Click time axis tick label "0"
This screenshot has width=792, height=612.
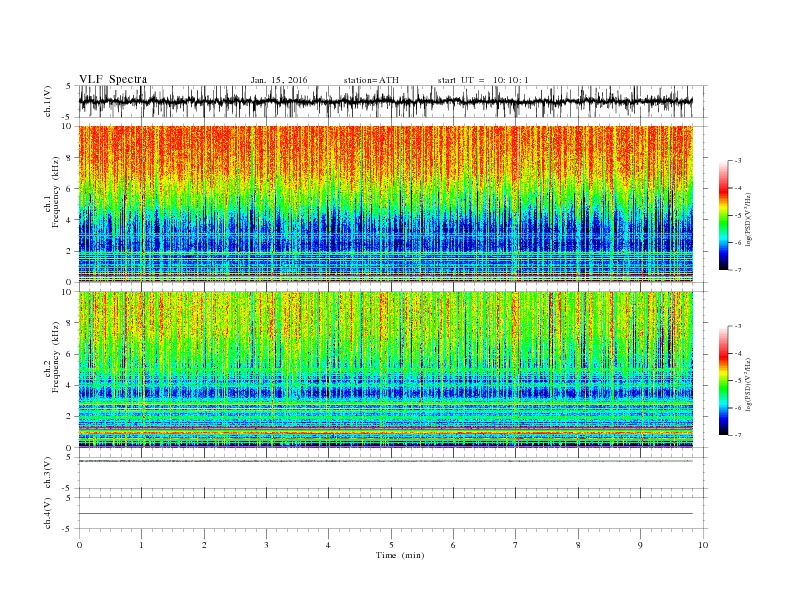(x=79, y=545)
